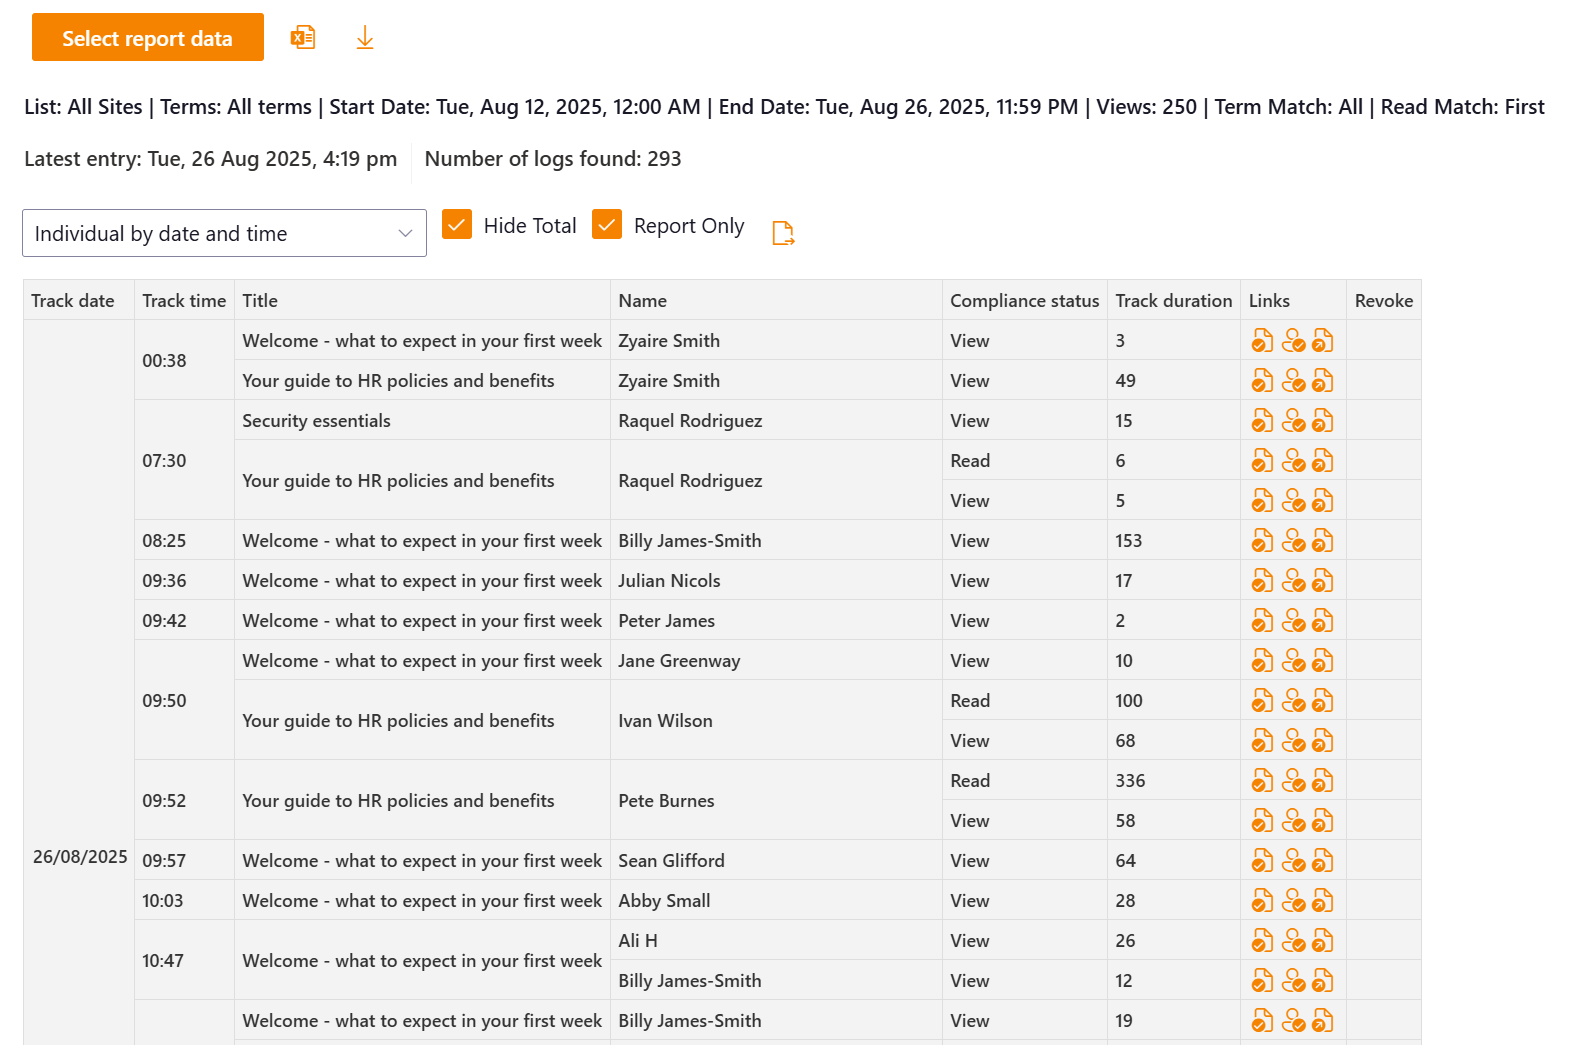Click the Latest entry date text

pyautogui.click(x=210, y=159)
